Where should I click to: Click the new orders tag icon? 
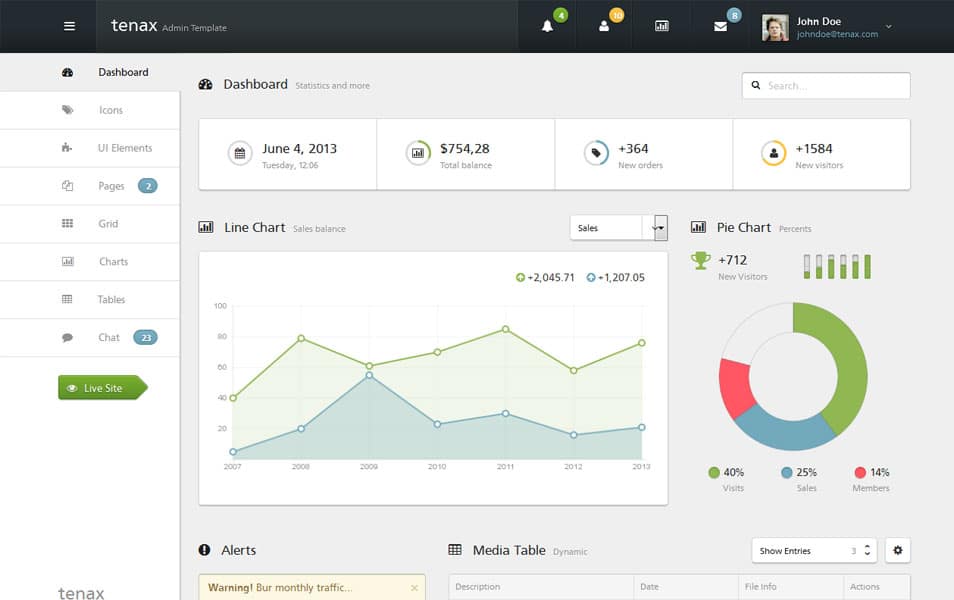pos(594,153)
